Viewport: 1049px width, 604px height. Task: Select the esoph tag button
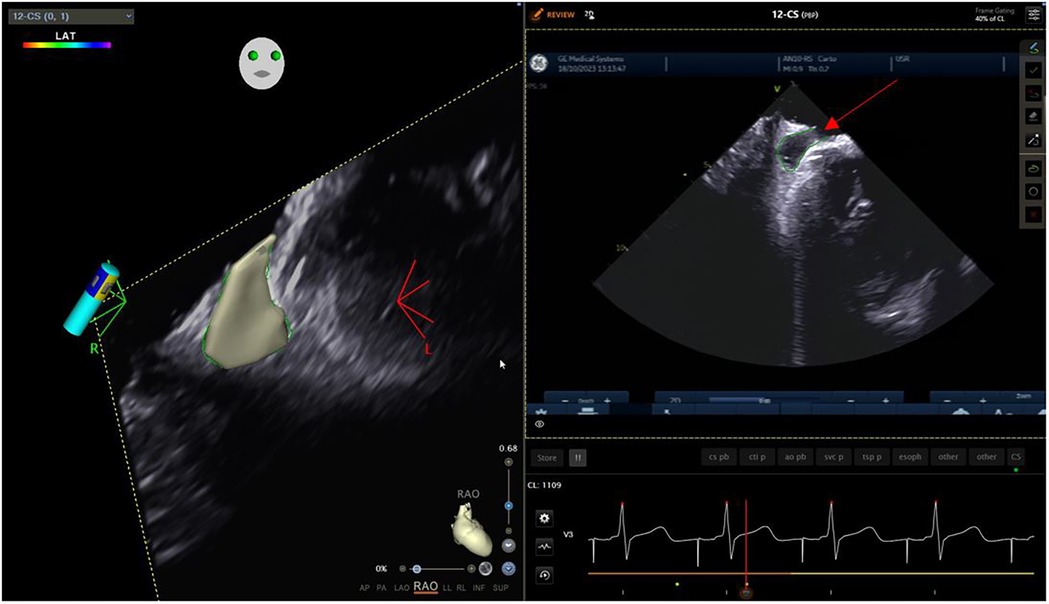click(910, 457)
